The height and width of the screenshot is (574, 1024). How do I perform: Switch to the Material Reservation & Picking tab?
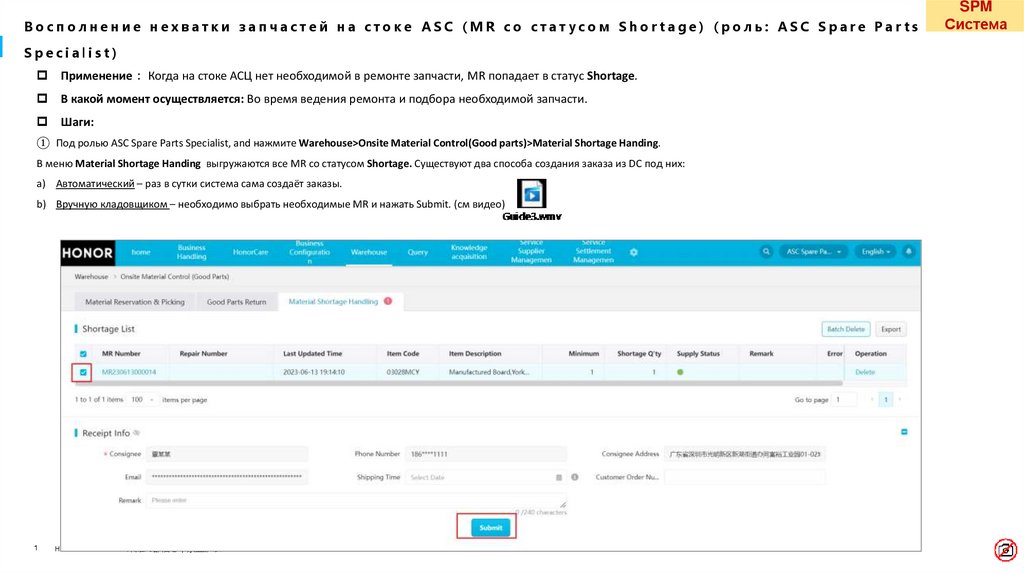point(135,302)
